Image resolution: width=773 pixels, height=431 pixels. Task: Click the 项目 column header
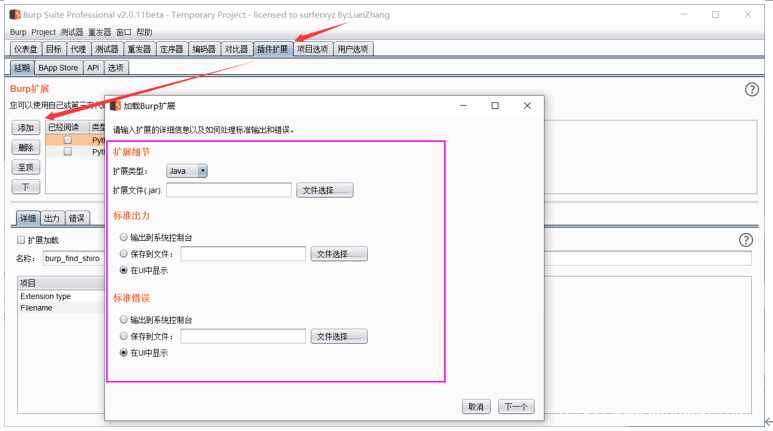coord(62,283)
